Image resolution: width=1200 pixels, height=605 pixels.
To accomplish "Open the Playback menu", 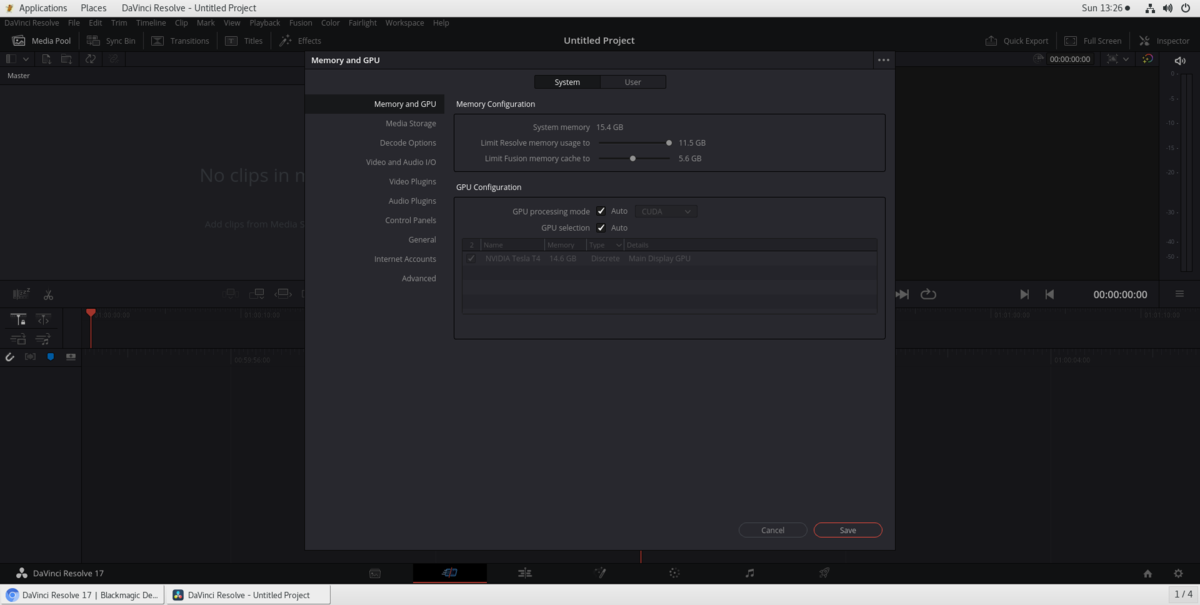I will [265, 22].
